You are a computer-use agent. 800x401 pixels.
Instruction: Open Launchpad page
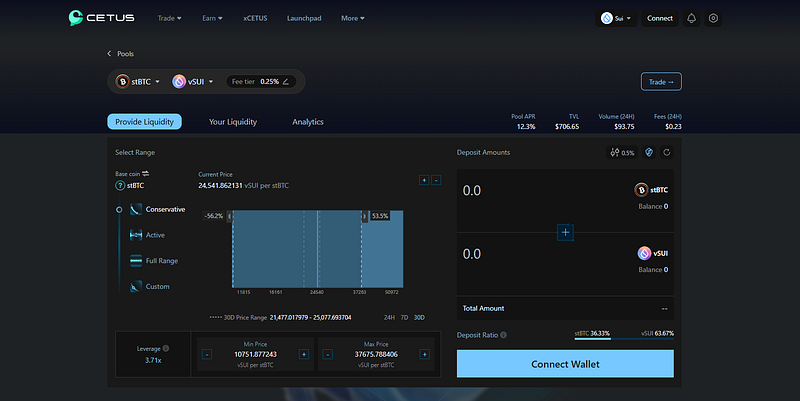coord(304,18)
